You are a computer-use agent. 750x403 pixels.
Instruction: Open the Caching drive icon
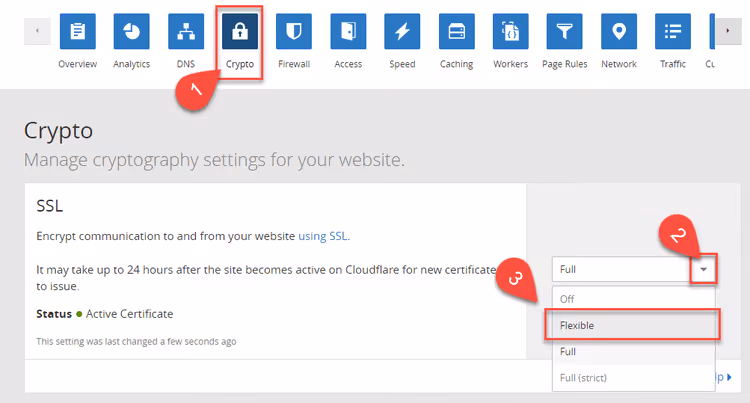coord(457,32)
